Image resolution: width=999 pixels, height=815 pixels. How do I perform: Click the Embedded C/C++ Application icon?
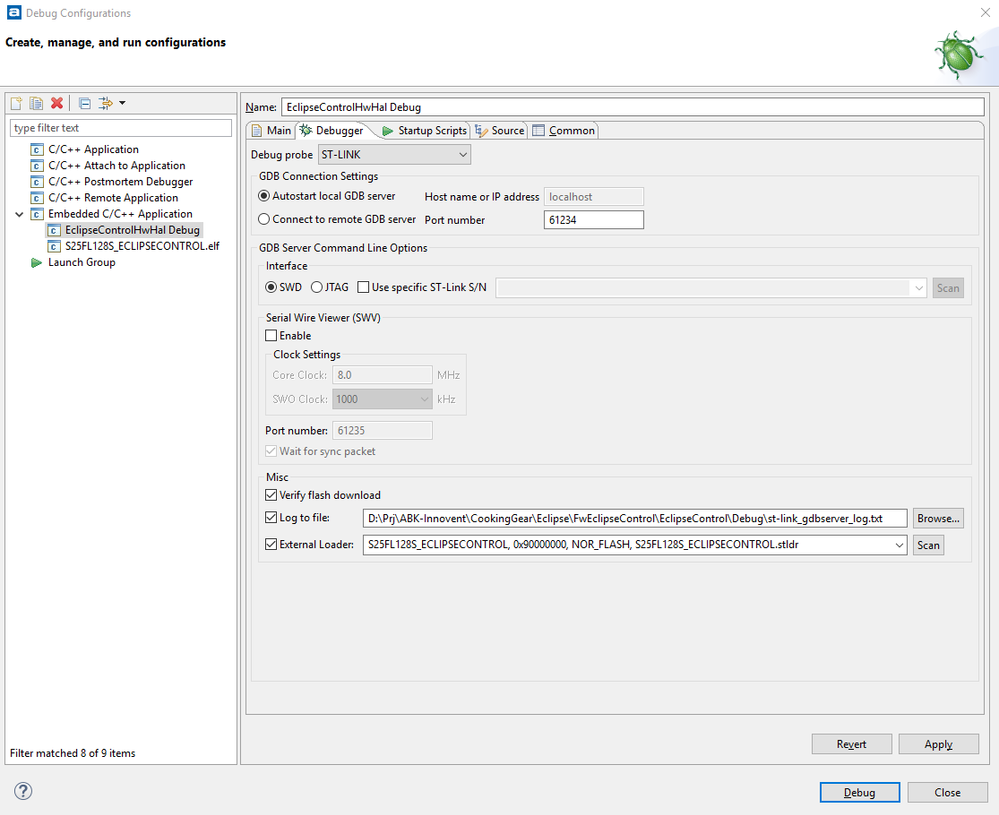[x=37, y=214]
